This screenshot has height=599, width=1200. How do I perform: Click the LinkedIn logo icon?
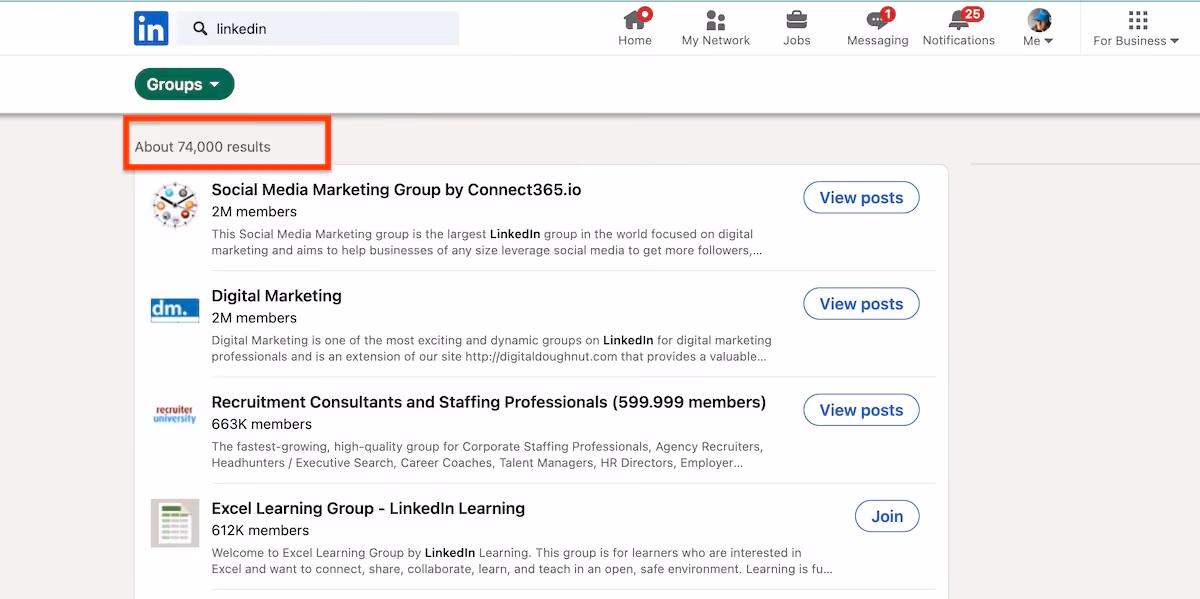click(151, 28)
